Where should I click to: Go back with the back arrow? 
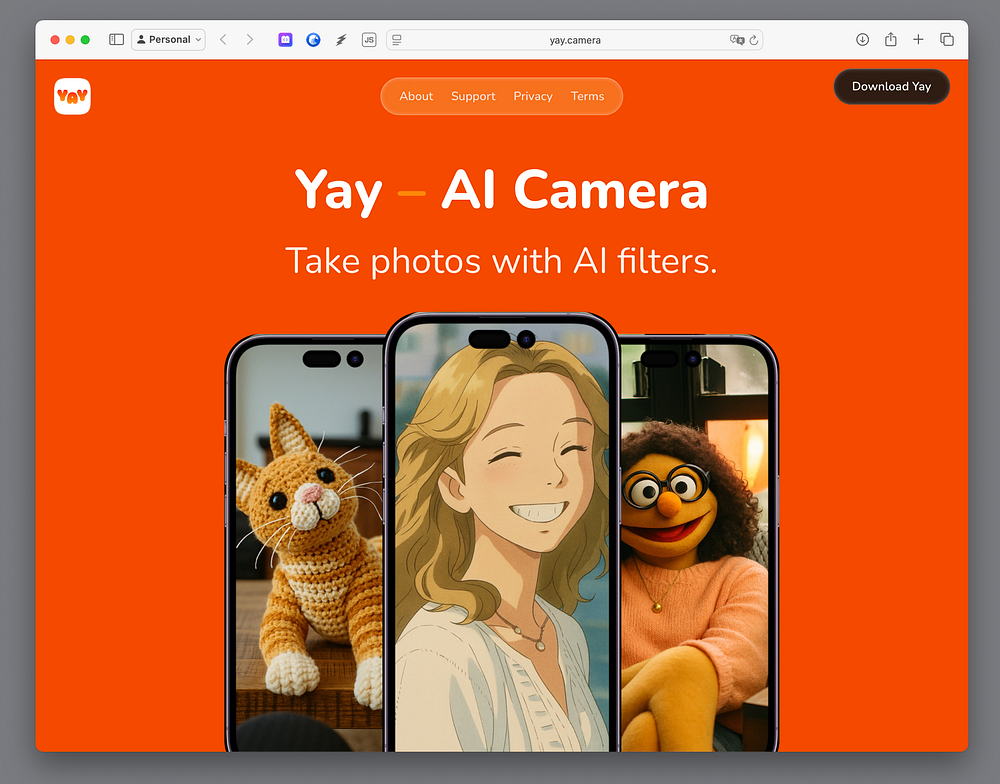[x=223, y=40]
